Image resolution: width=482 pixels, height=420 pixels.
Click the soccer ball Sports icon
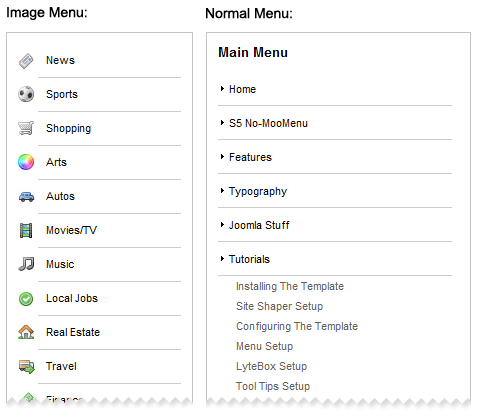pyautogui.click(x=26, y=94)
